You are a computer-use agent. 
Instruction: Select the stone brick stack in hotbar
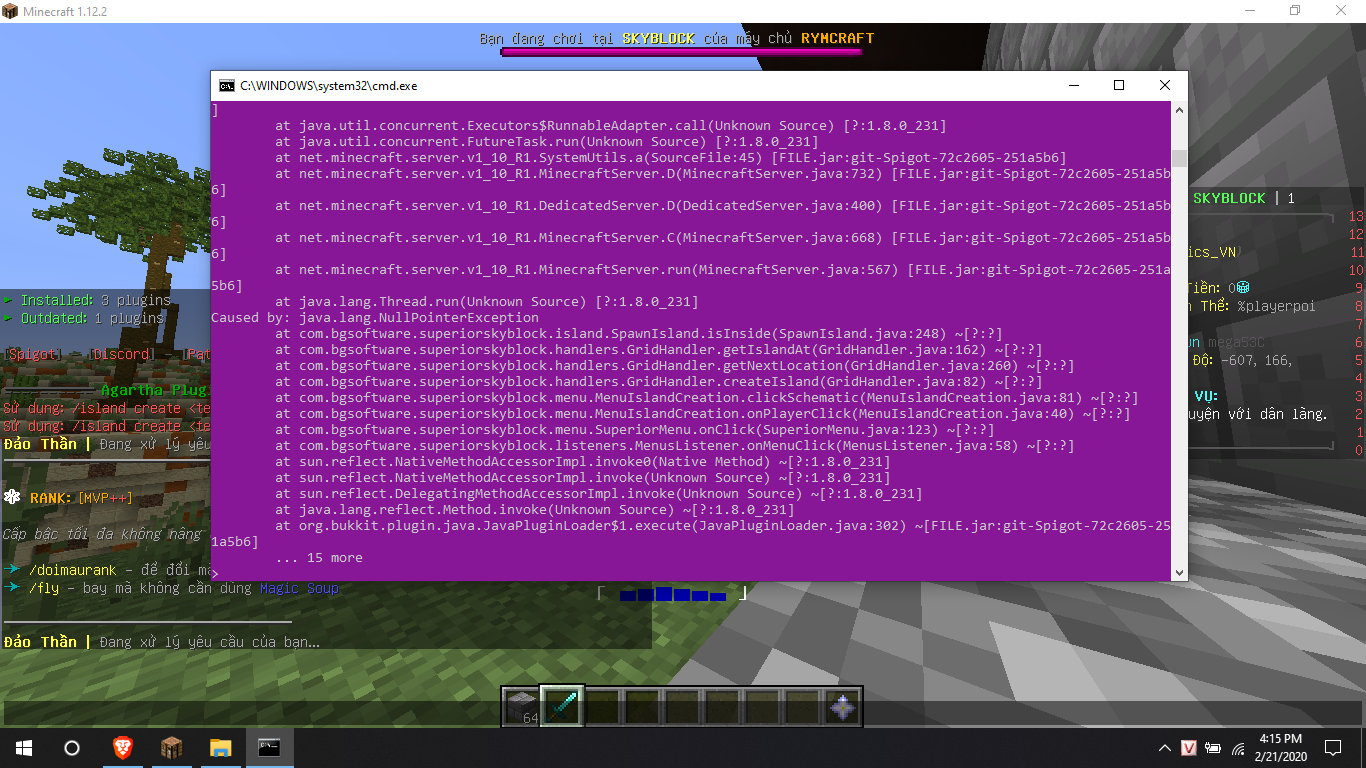(x=521, y=707)
